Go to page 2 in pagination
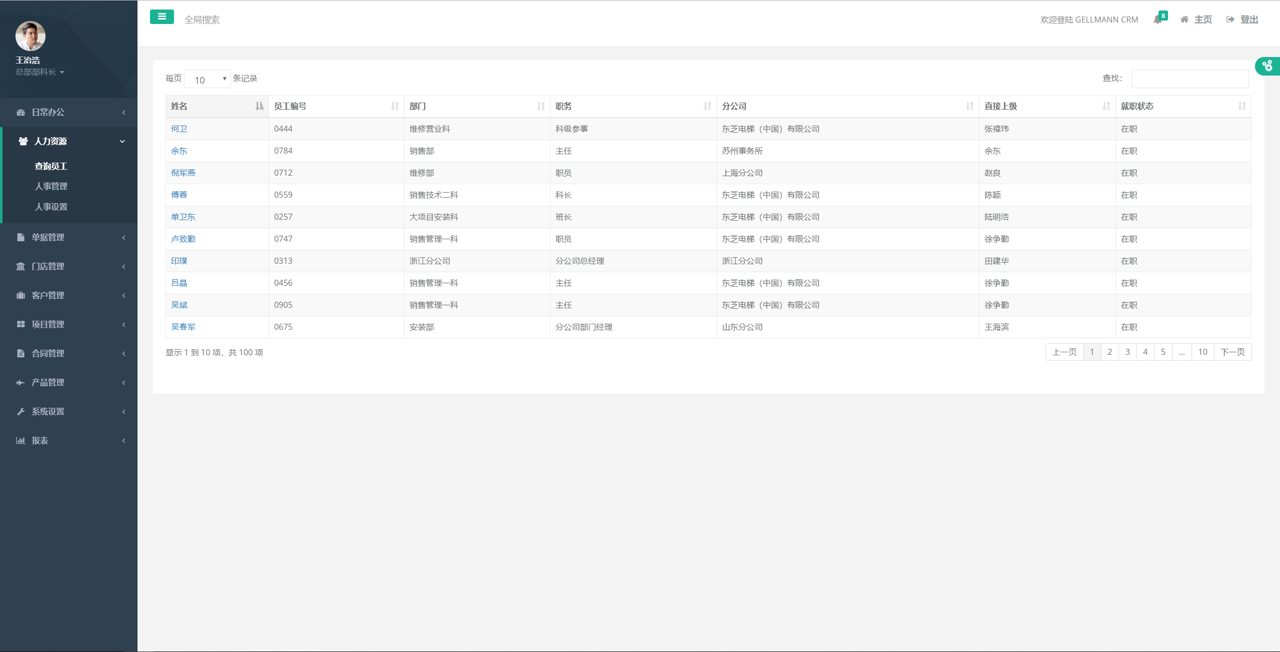Image resolution: width=1280 pixels, height=652 pixels. [x=1109, y=352]
